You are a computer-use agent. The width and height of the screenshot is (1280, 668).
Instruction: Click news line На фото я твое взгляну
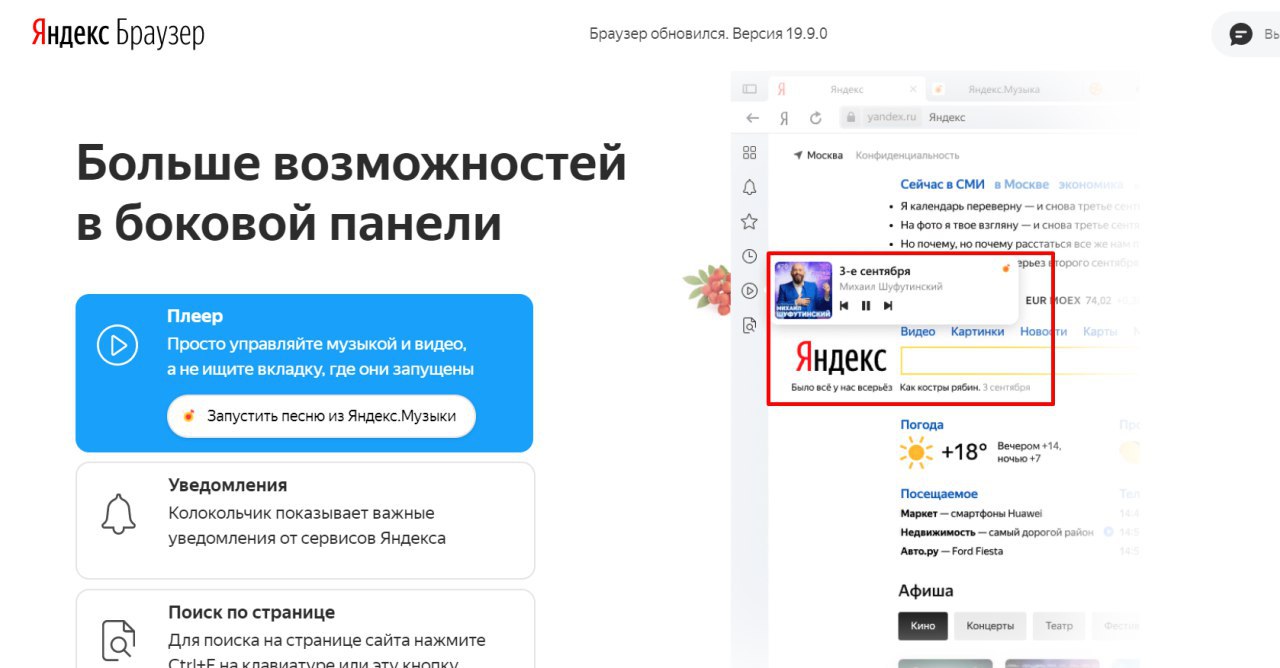tap(1020, 224)
